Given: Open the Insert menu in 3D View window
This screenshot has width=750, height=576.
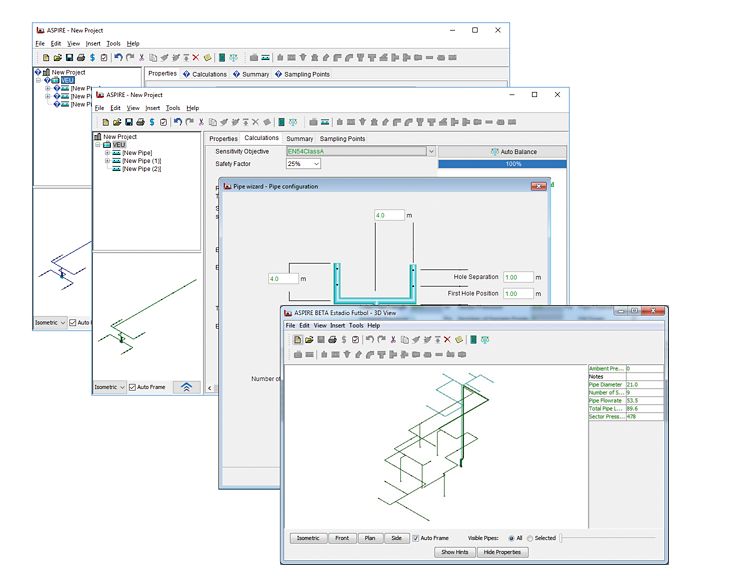Looking at the screenshot, I should (x=337, y=325).
